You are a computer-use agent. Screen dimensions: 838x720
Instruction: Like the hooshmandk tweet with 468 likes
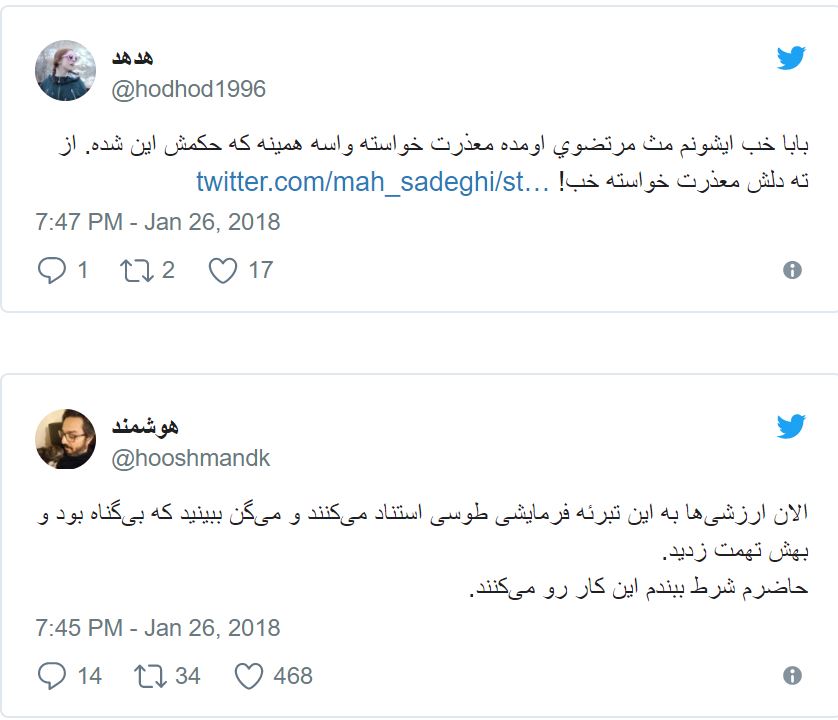[249, 676]
